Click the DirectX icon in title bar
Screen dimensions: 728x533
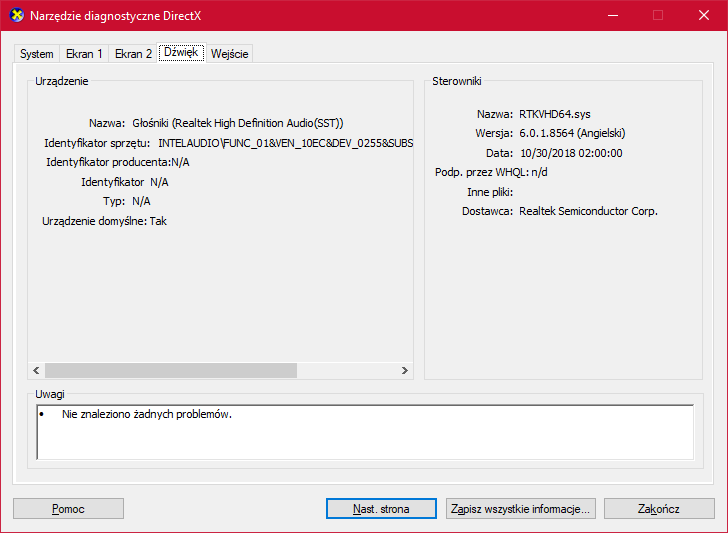tap(17, 15)
